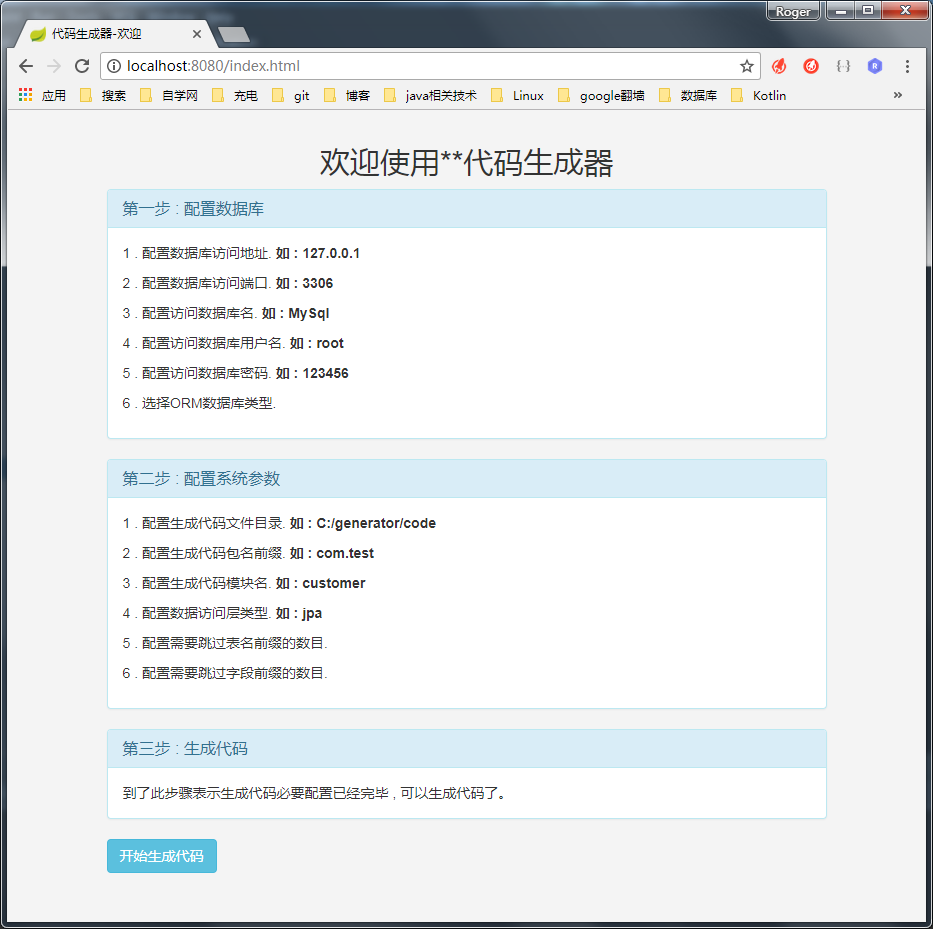Click the text 如：123456

pos(312,373)
